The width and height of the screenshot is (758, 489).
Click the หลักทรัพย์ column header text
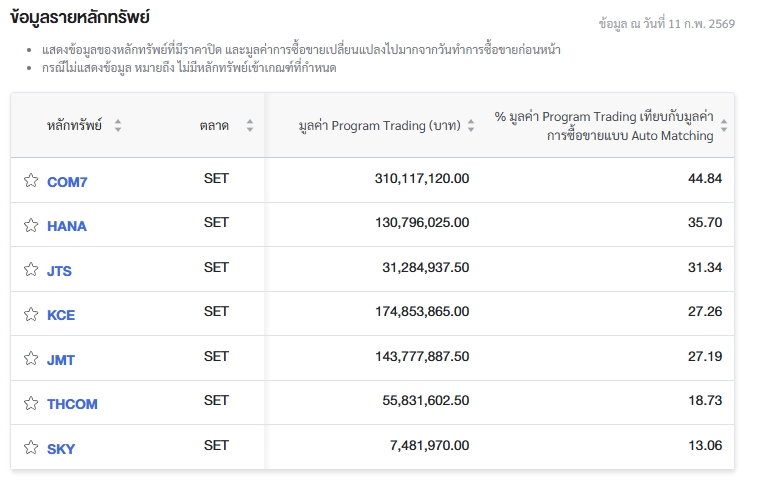[74, 126]
